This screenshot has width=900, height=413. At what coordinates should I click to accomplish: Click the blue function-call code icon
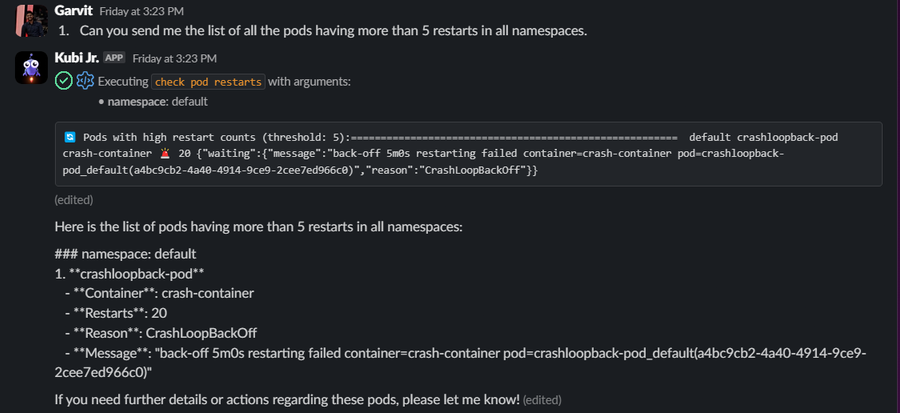[x=85, y=81]
